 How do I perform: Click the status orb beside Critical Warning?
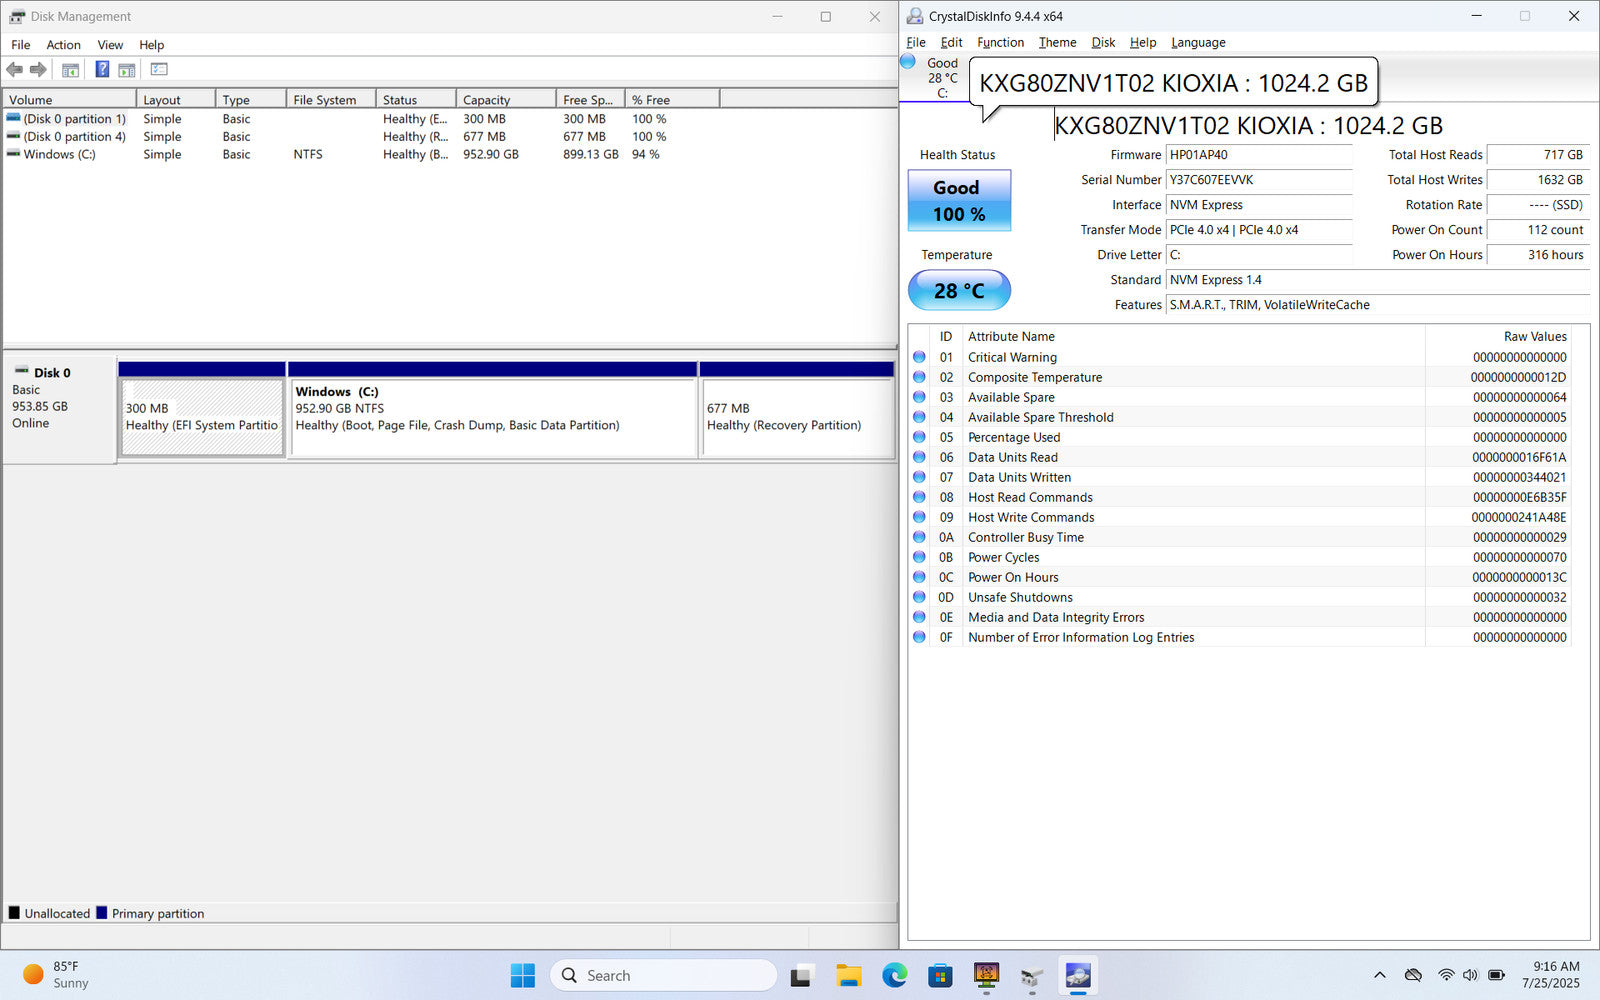click(919, 357)
